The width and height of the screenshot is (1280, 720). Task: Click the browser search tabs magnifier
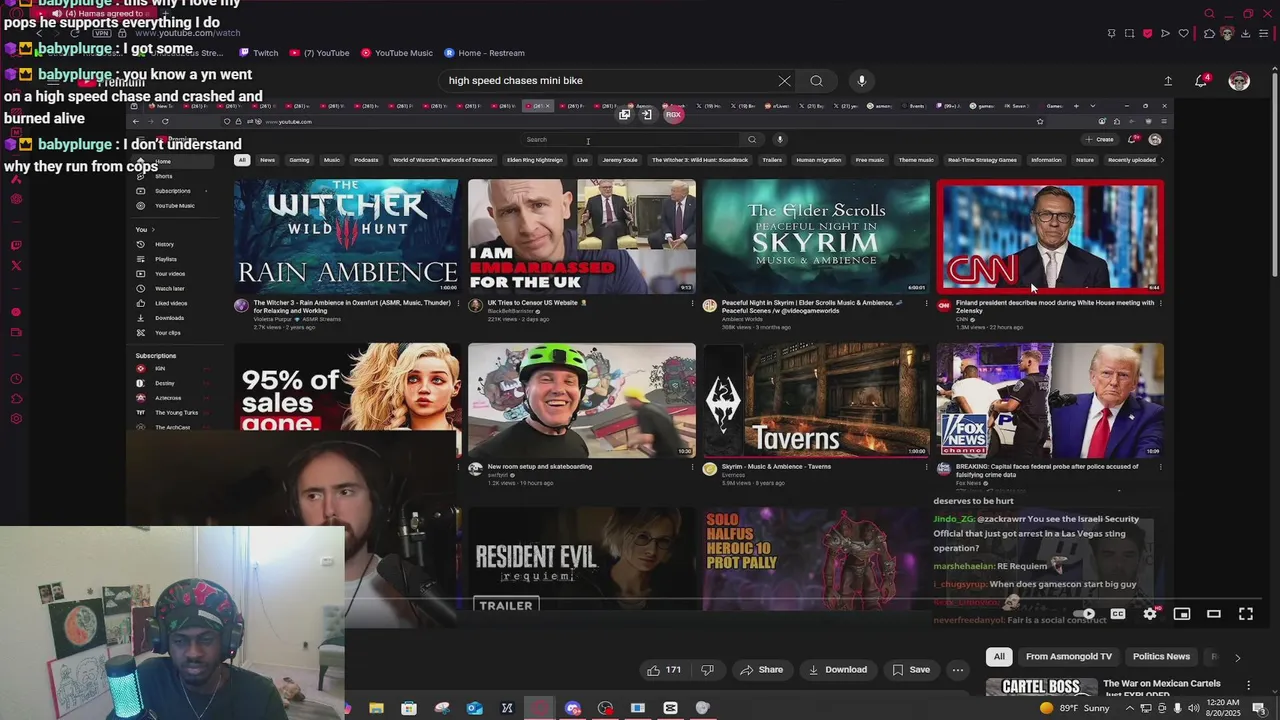pyautogui.click(x=1209, y=14)
